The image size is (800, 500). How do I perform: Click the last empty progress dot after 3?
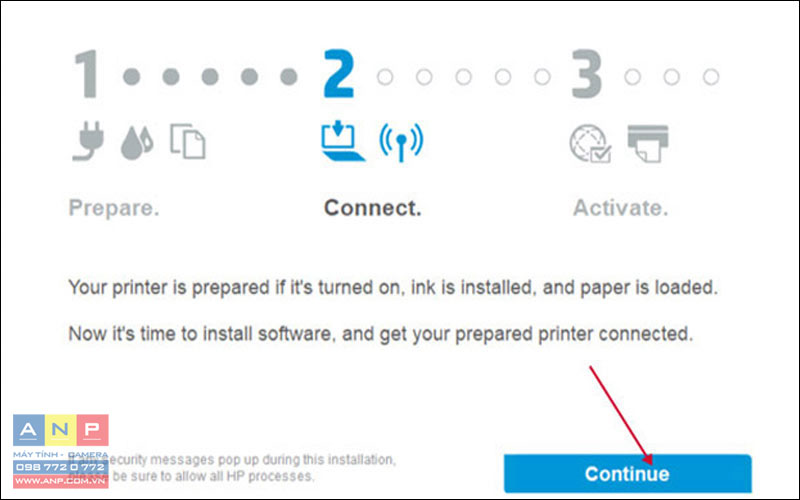pyautogui.click(x=711, y=77)
